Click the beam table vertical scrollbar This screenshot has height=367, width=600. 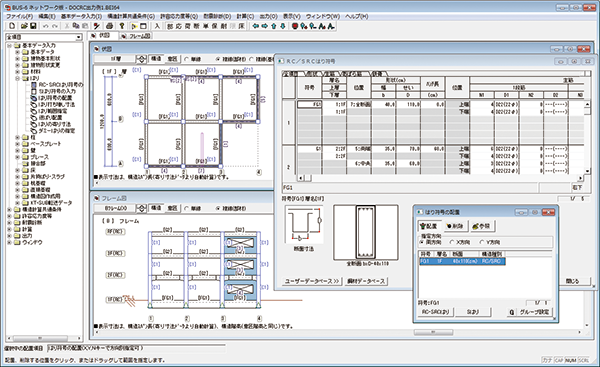(587, 138)
